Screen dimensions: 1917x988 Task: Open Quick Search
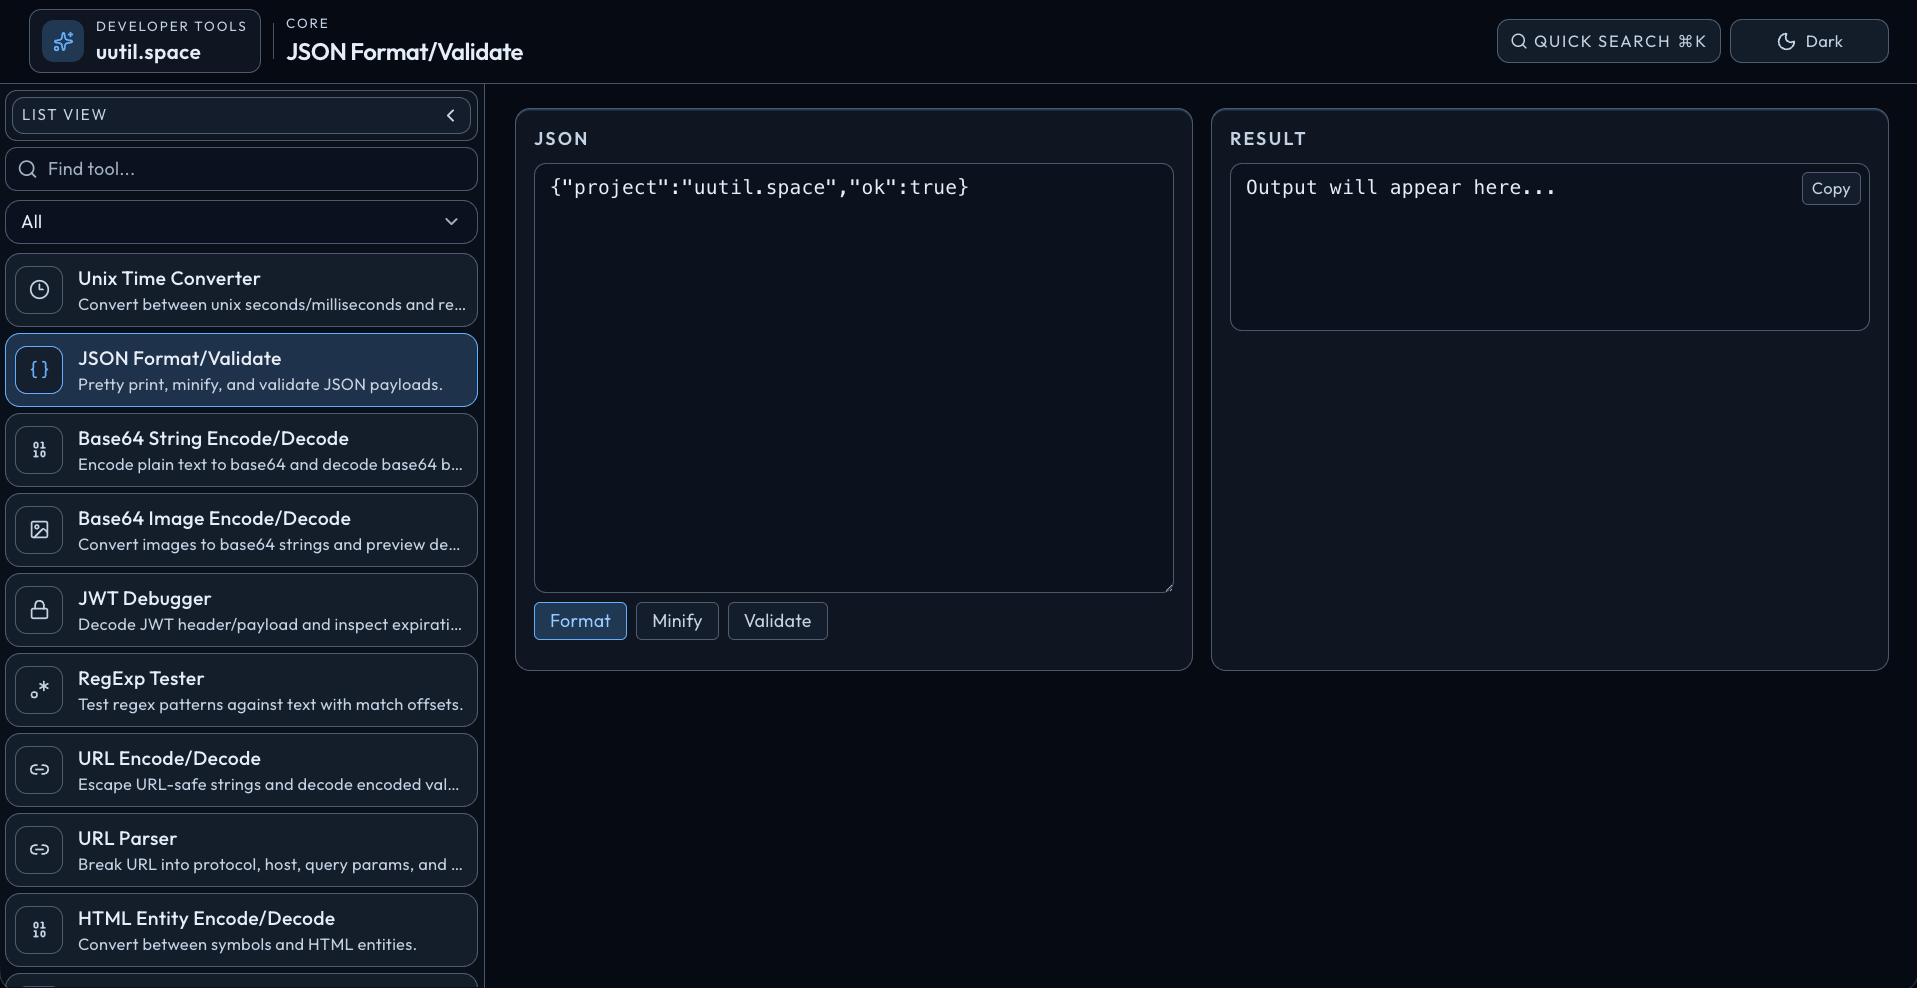[1607, 41]
